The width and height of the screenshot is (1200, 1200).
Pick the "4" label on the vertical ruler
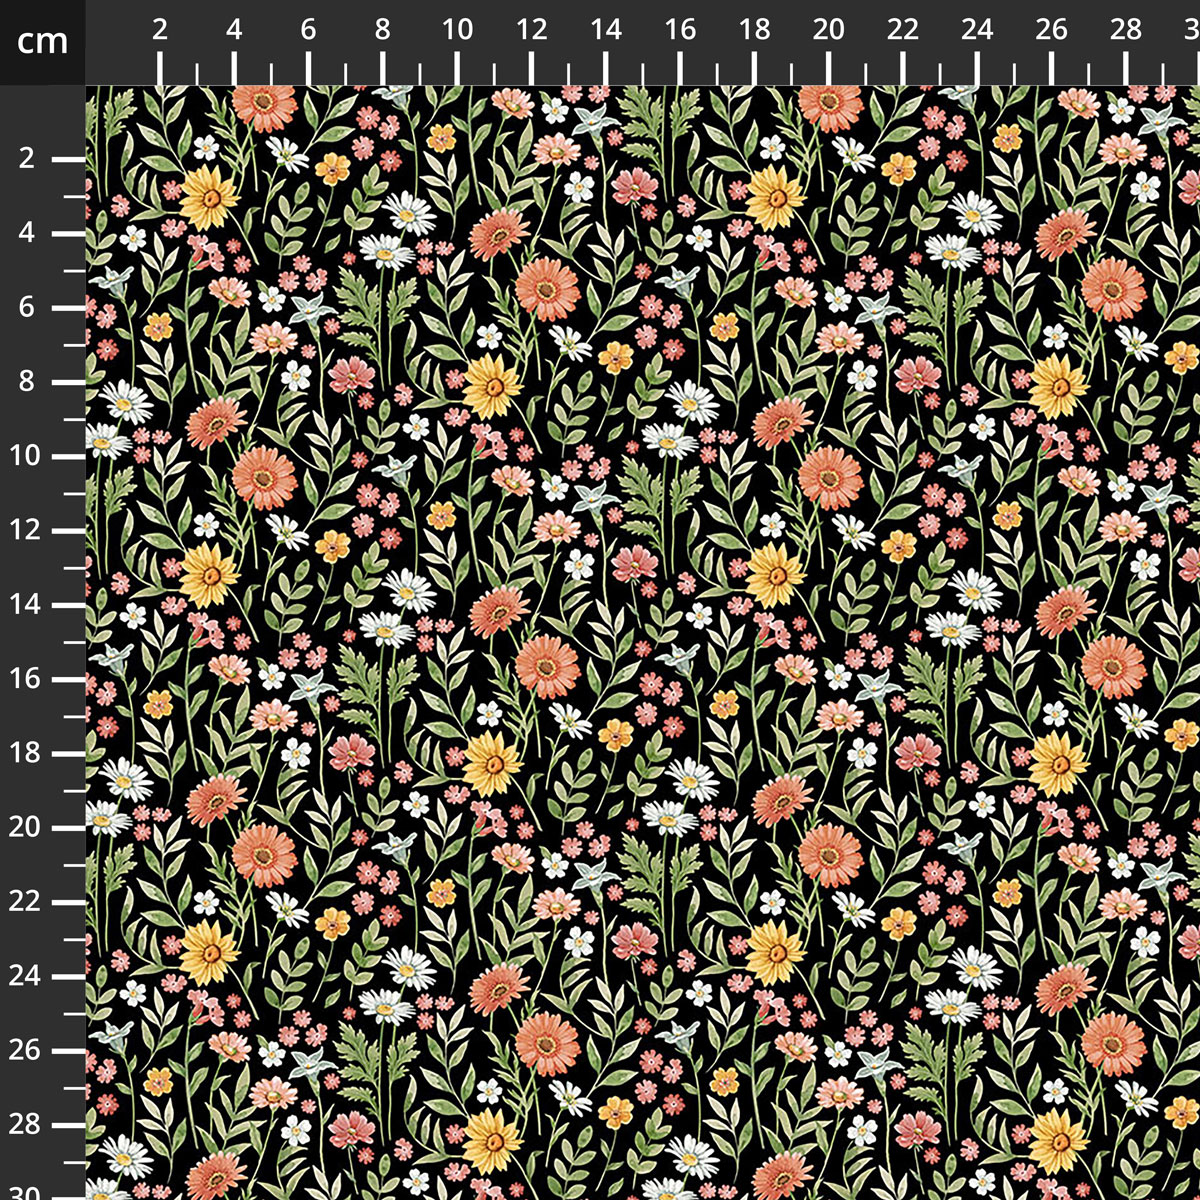pyautogui.click(x=26, y=233)
